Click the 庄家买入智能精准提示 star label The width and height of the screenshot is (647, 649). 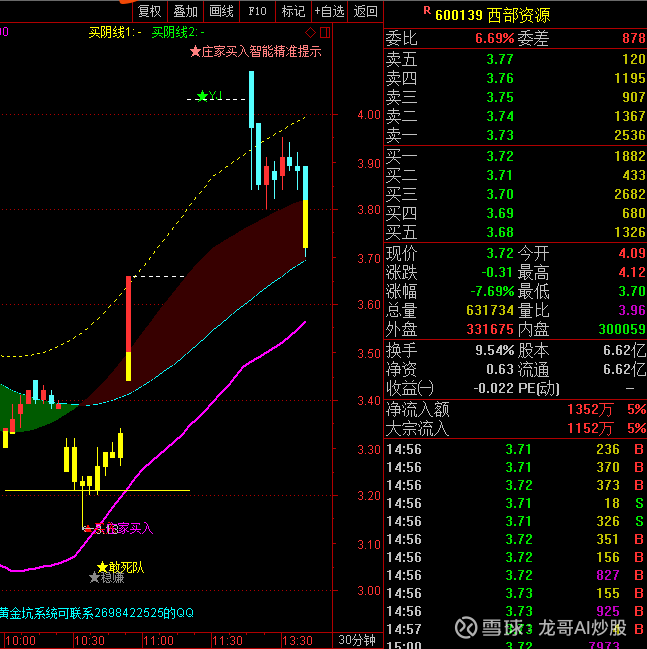coord(256,51)
